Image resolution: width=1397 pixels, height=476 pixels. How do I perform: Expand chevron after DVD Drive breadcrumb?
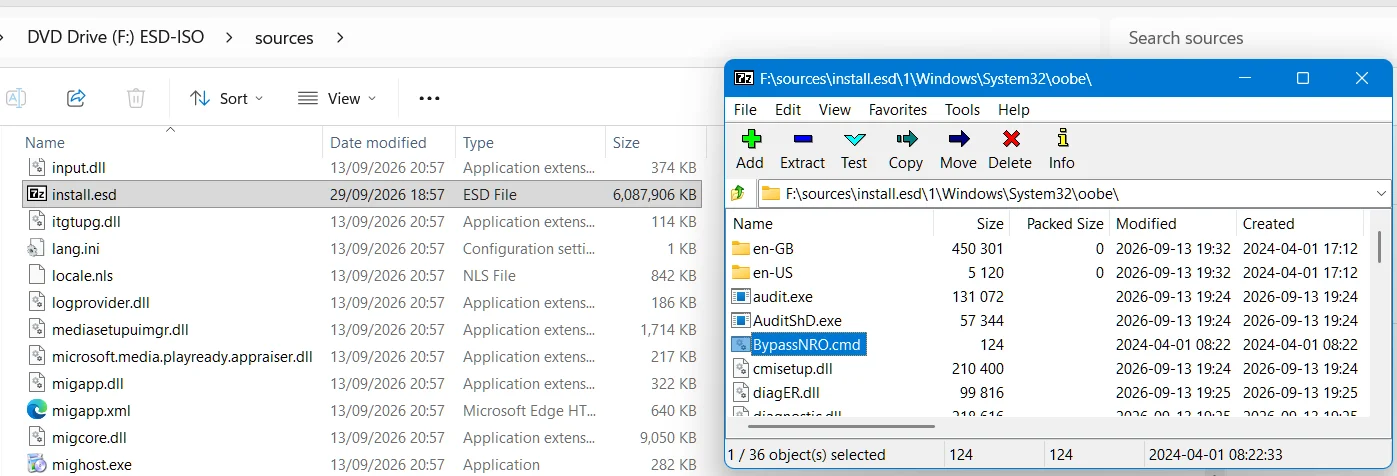click(229, 37)
